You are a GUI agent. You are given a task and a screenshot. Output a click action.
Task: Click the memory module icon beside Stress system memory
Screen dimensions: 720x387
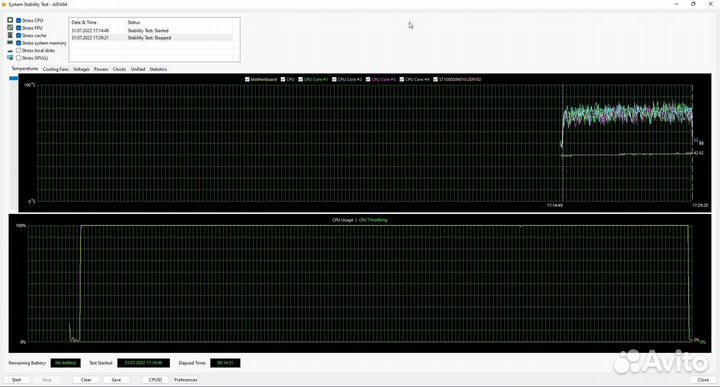(10, 43)
